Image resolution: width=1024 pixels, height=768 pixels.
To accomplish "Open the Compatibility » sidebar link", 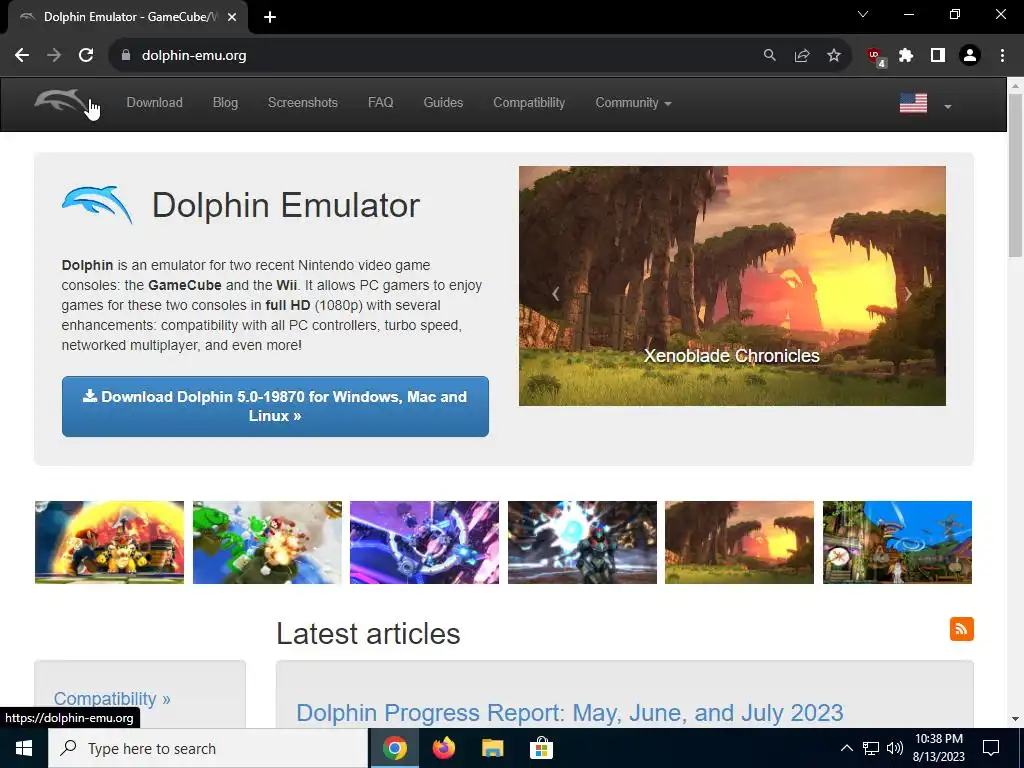I will 112,698.
